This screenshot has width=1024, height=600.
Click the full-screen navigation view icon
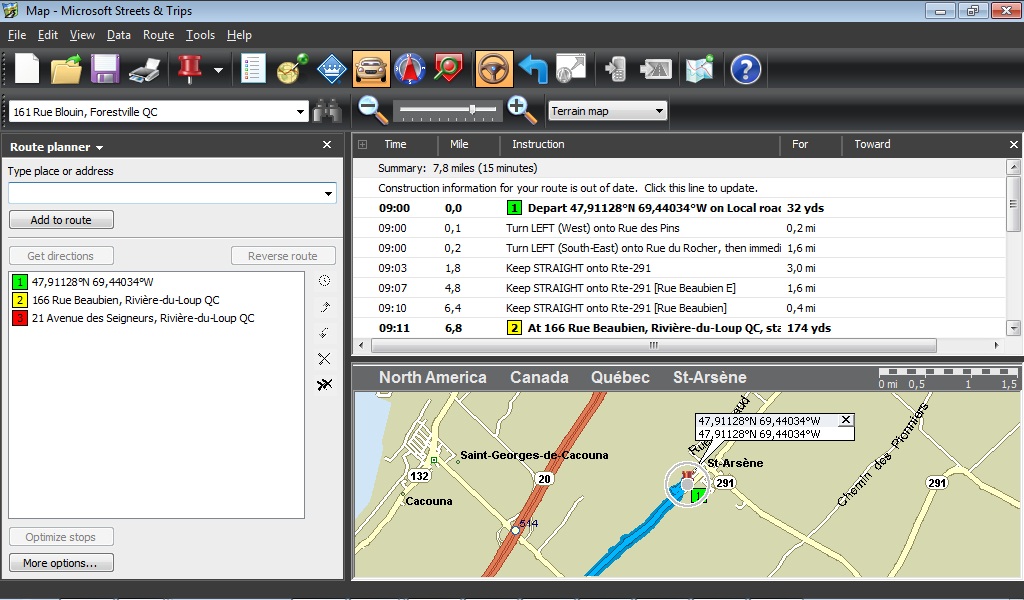(x=571, y=69)
